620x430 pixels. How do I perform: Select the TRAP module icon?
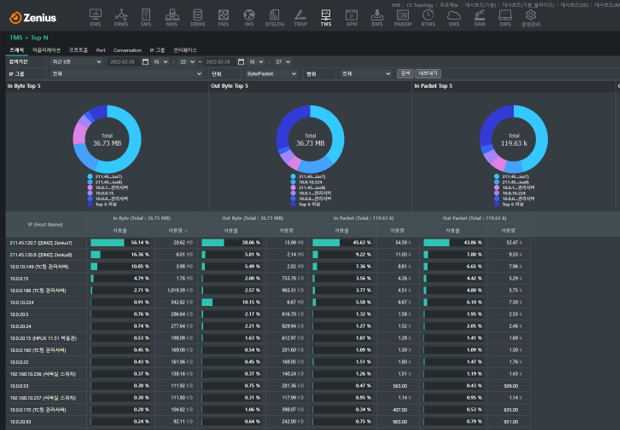[300, 16]
